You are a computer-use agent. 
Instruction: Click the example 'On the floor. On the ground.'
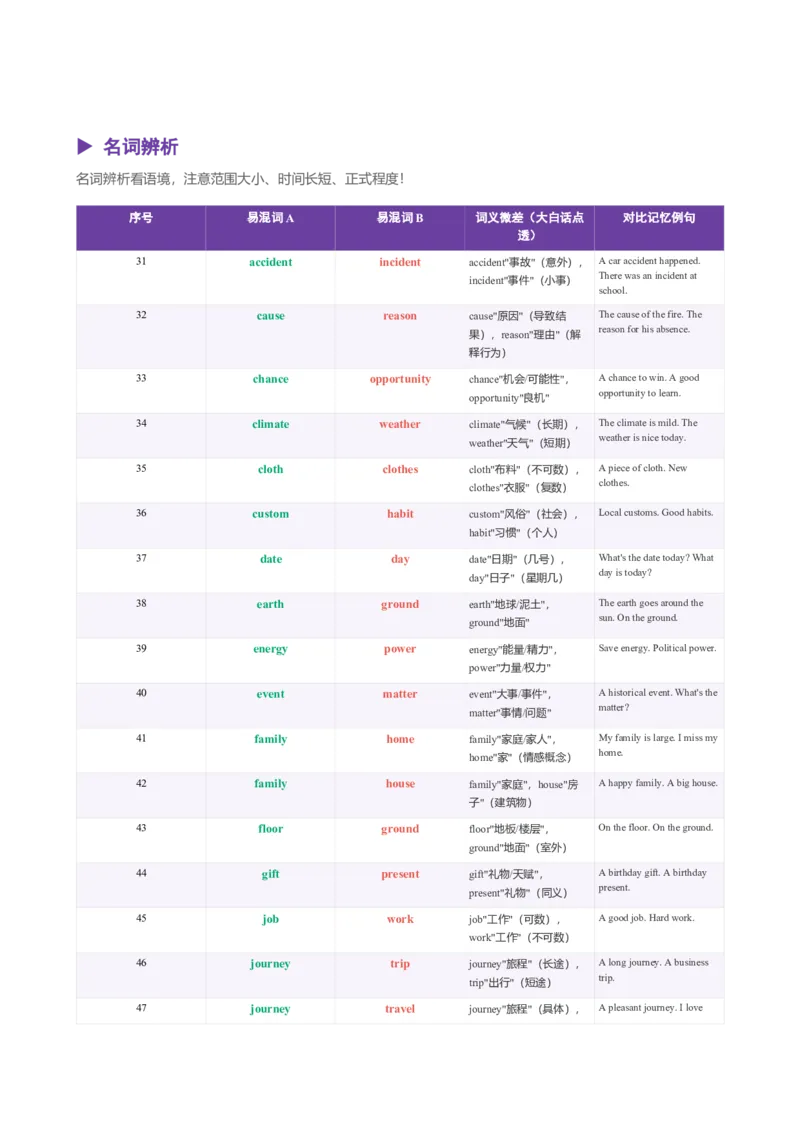[x=656, y=827]
